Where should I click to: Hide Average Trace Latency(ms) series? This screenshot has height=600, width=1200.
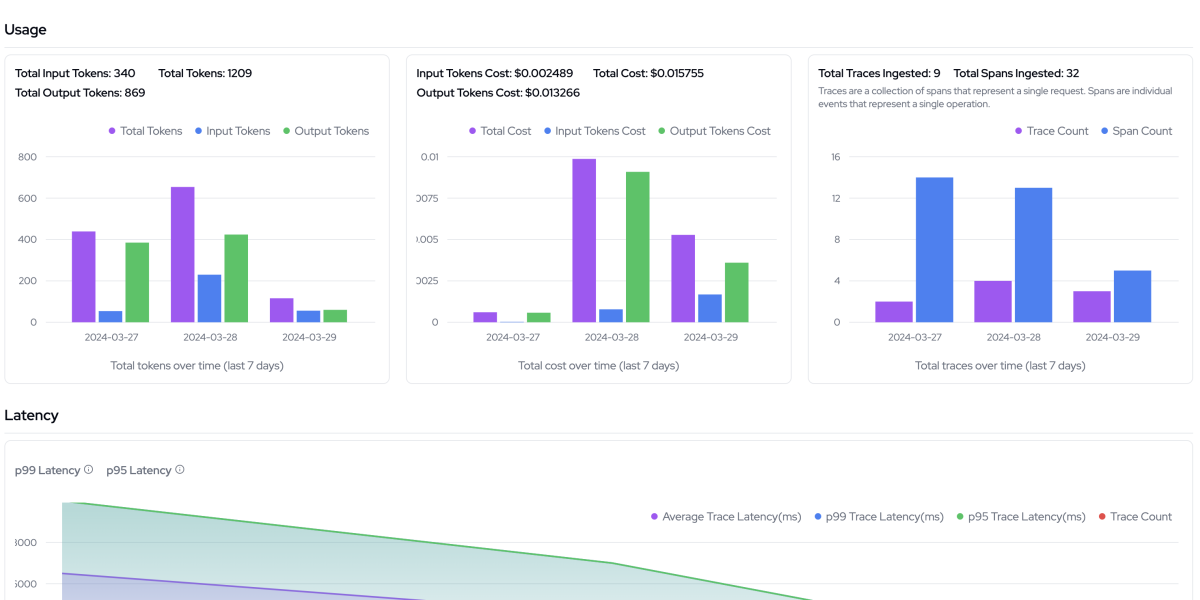(725, 517)
